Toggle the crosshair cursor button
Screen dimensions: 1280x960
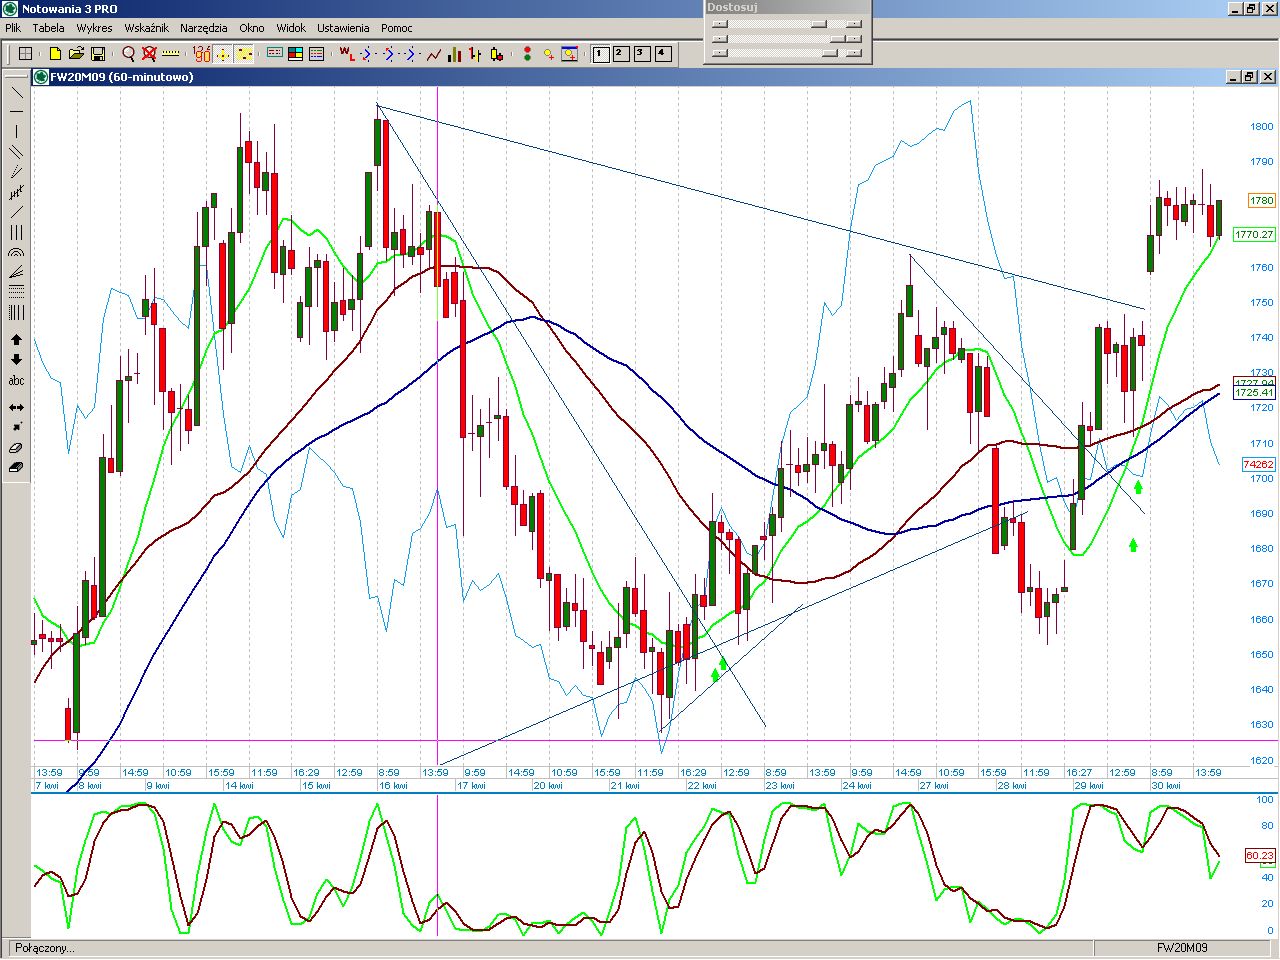223,54
